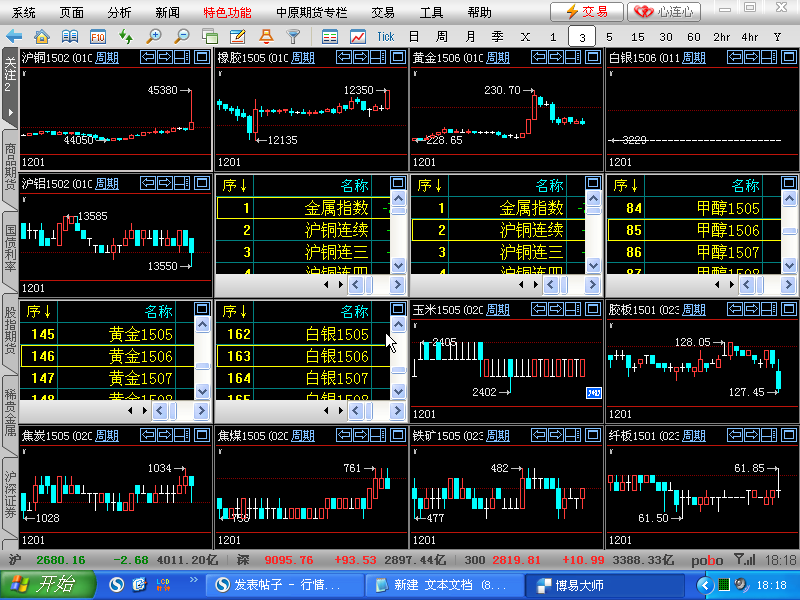The image size is (800, 600).
Task: Expand 周期 selector on 焦炭1505 panel
Action: pos(107,435)
